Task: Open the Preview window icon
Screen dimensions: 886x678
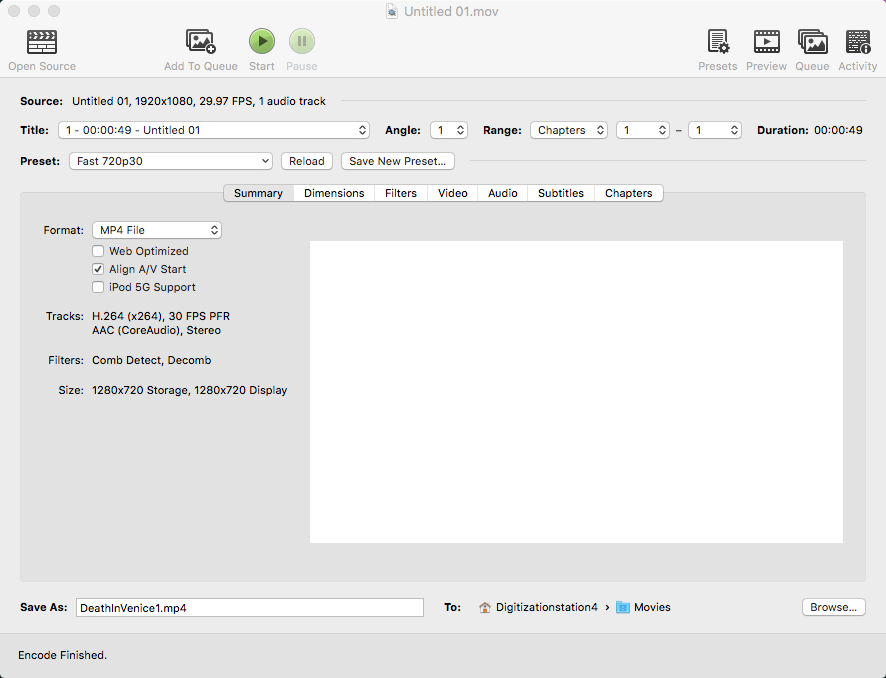Action: [x=766, y=42]
